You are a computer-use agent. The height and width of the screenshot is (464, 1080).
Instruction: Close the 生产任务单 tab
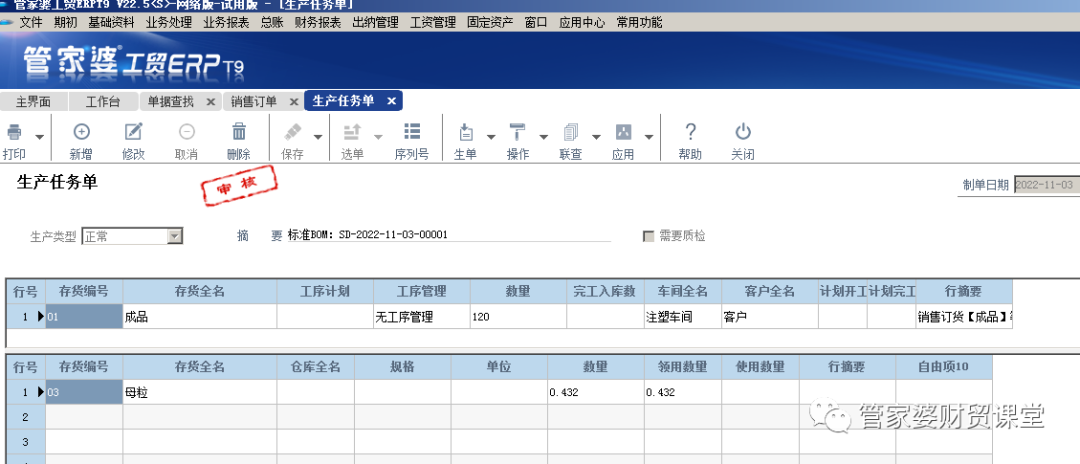(391, 101)
